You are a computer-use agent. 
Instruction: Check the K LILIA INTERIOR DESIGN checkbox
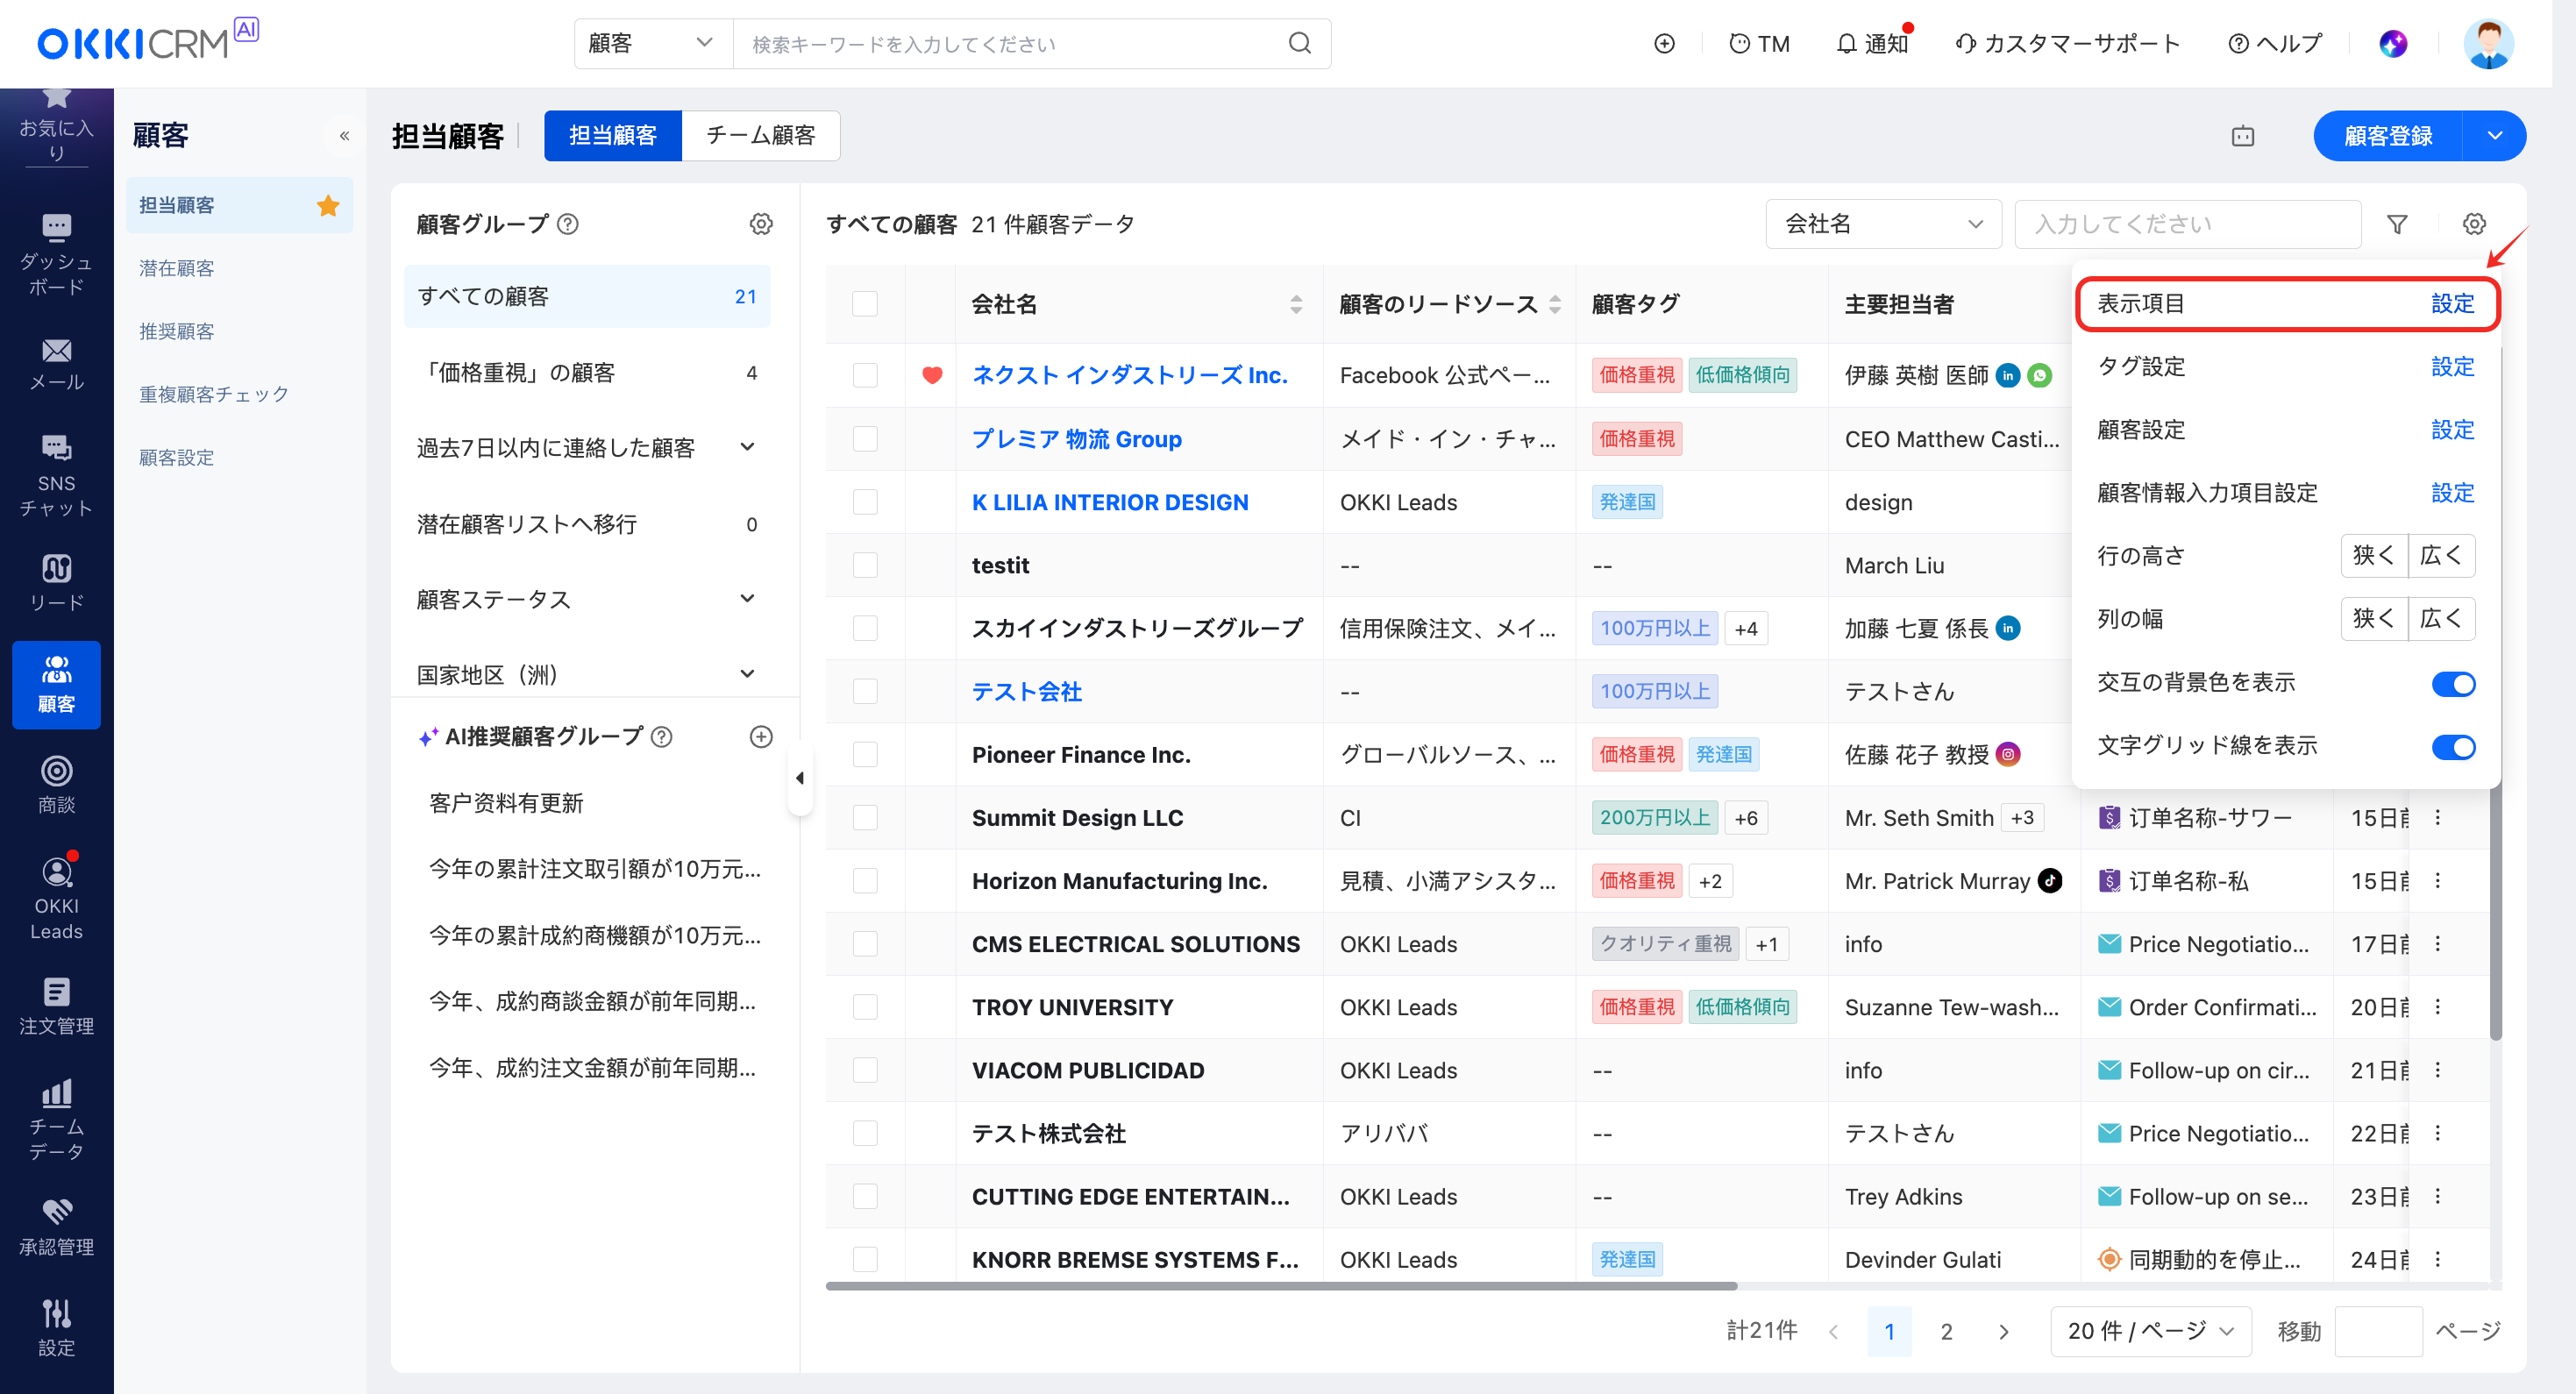point(865,502)
